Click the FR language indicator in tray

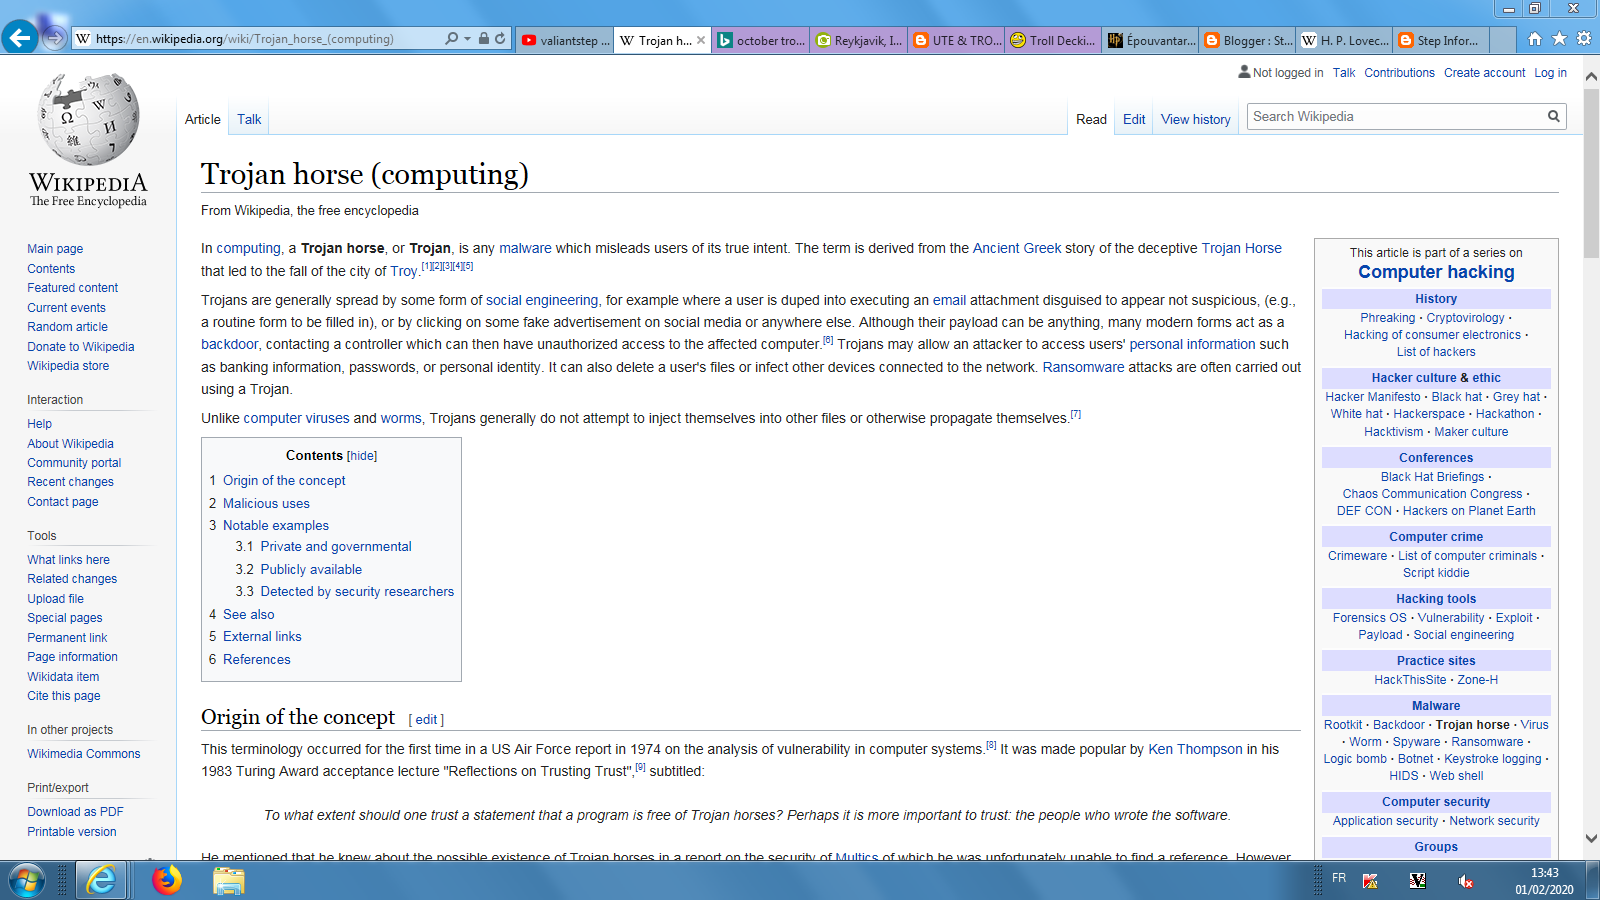[x=1339, y=878]
